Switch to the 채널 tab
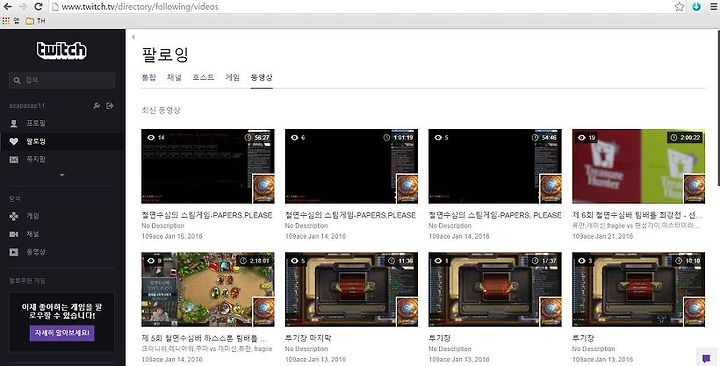The height and width of the screenshot is (366, 720). pos(174,78)
